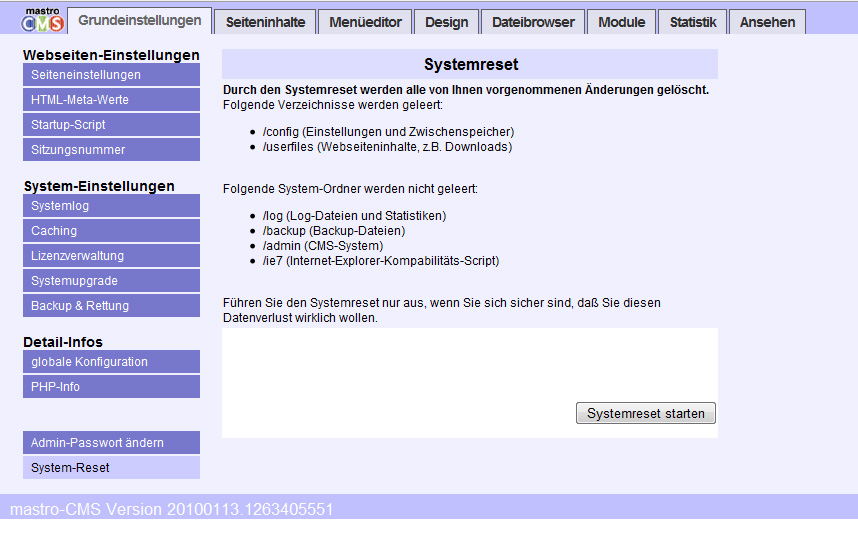This screenshot has width=858, height=555.
Task: Open the Startup-Script settings
Action: pos(111,125)
